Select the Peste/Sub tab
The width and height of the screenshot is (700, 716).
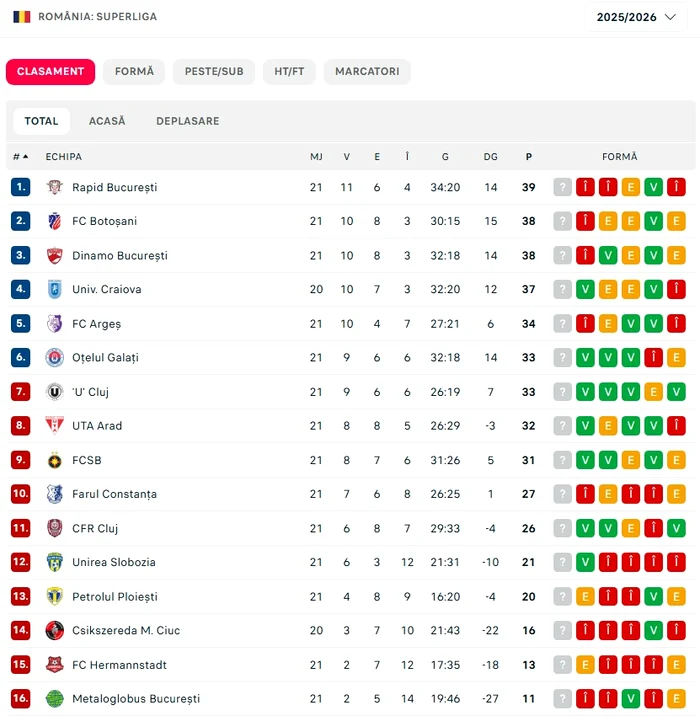tap(214, 72)
